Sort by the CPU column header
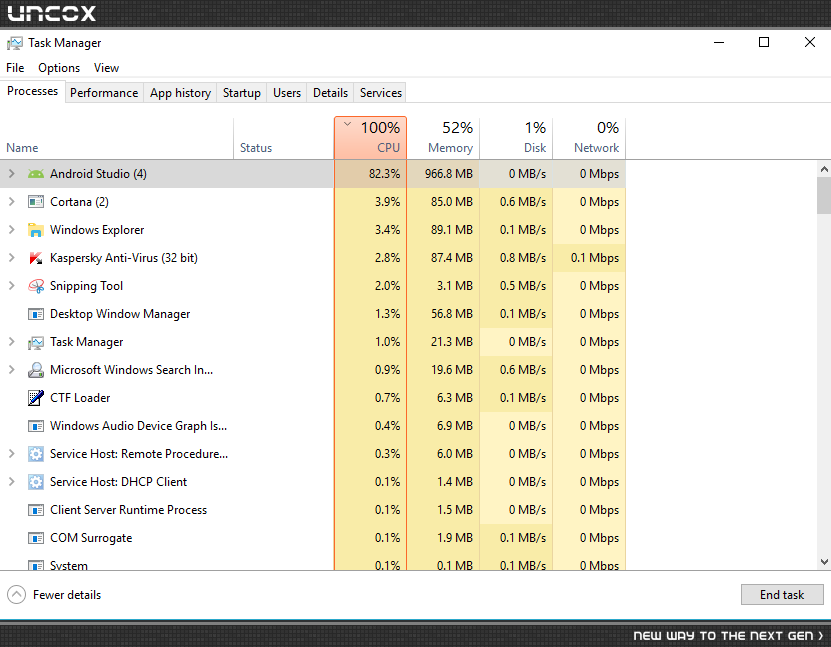 tap(370, 138)
